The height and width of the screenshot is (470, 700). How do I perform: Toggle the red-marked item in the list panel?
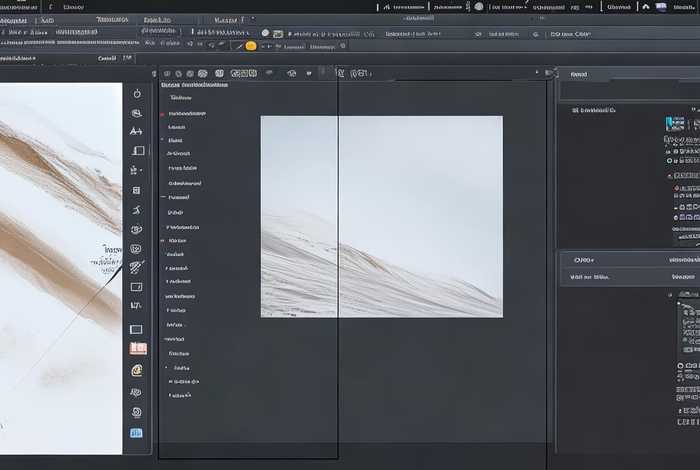coord(163,115)
